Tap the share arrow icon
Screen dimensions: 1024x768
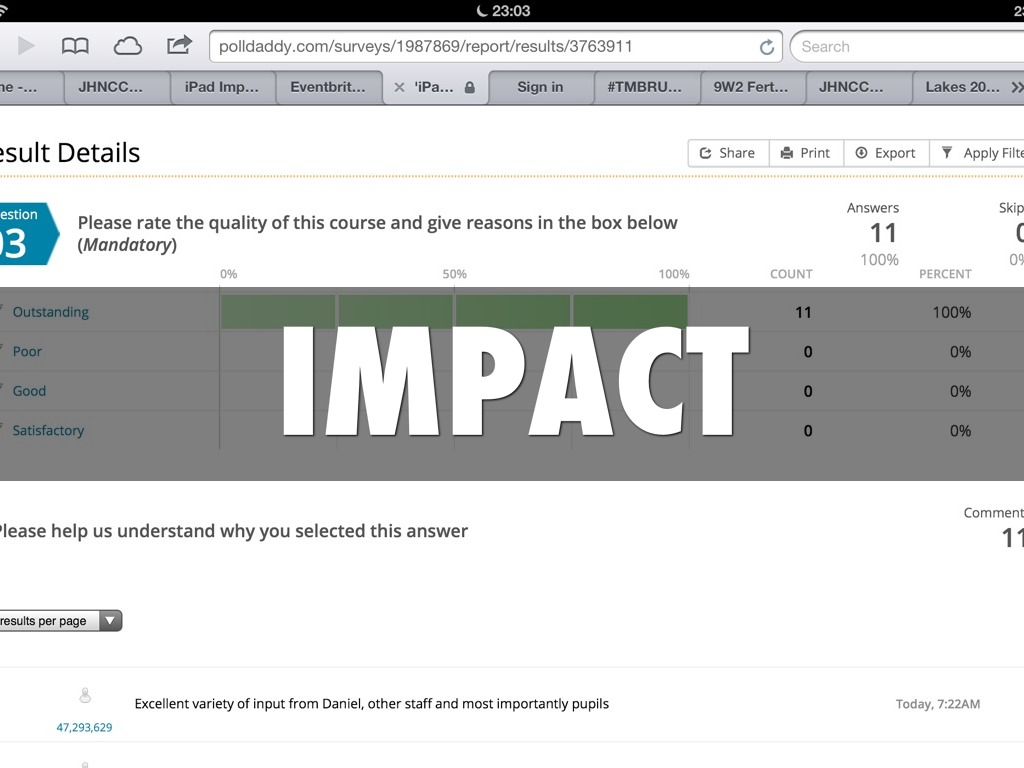click(179, 45)
